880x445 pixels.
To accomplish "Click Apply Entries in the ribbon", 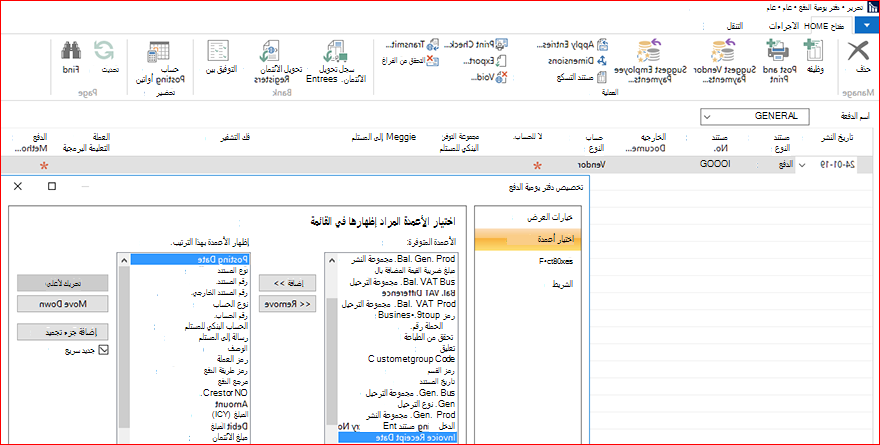I will click(572, 44).
